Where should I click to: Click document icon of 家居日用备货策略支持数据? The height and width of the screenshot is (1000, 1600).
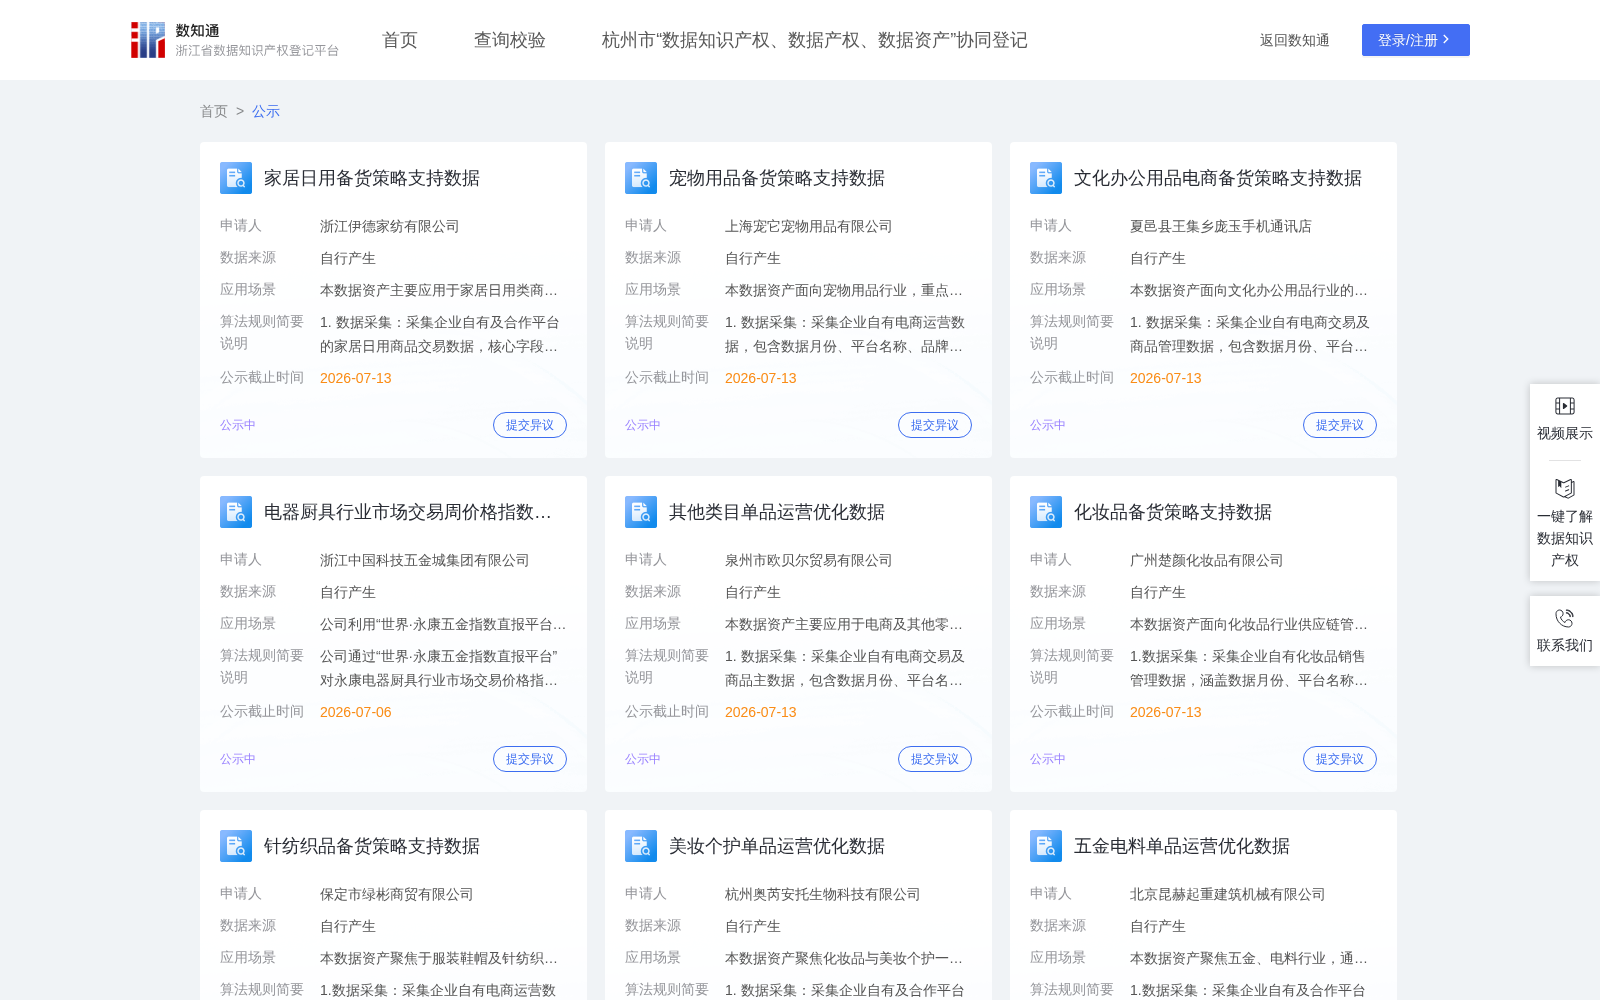coord(236,178)
